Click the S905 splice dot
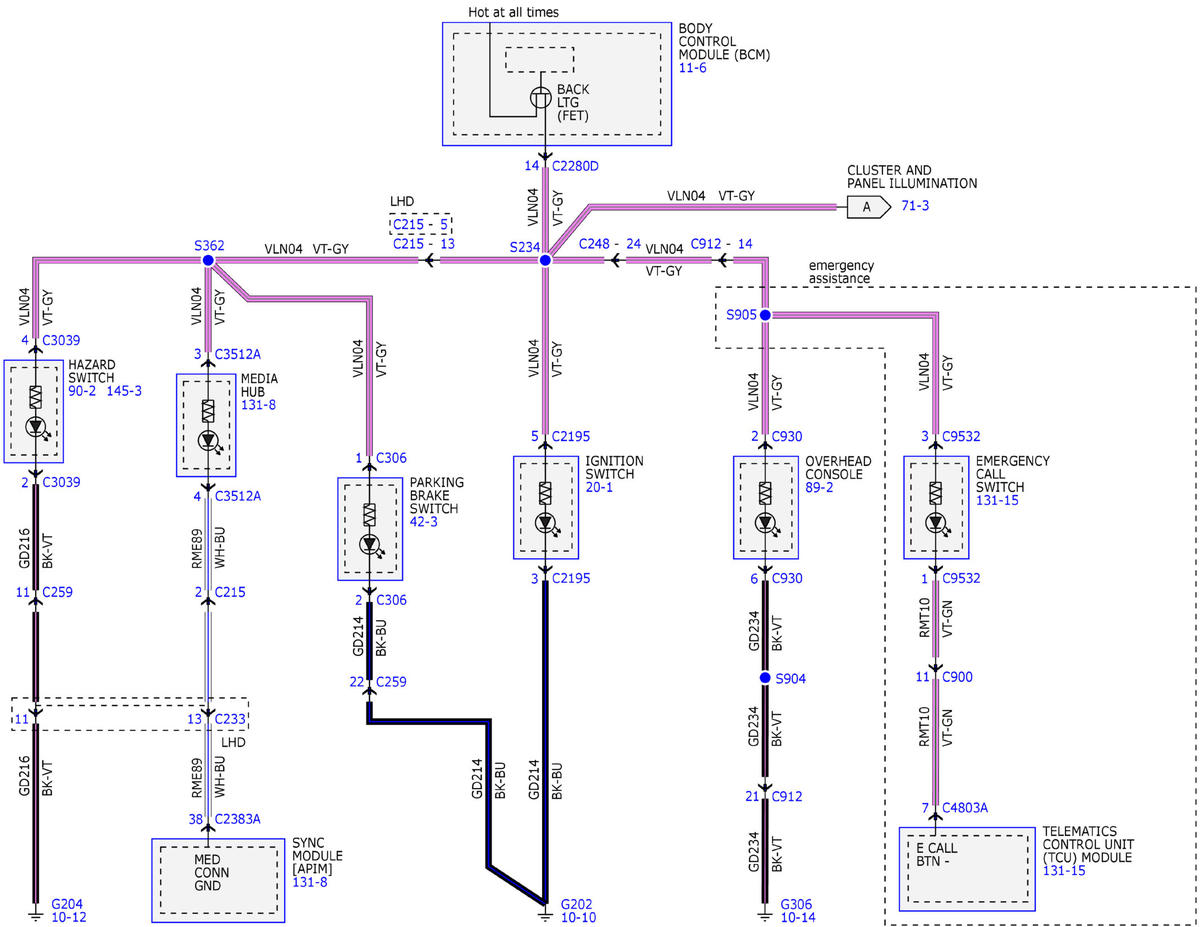 point(765,315)
